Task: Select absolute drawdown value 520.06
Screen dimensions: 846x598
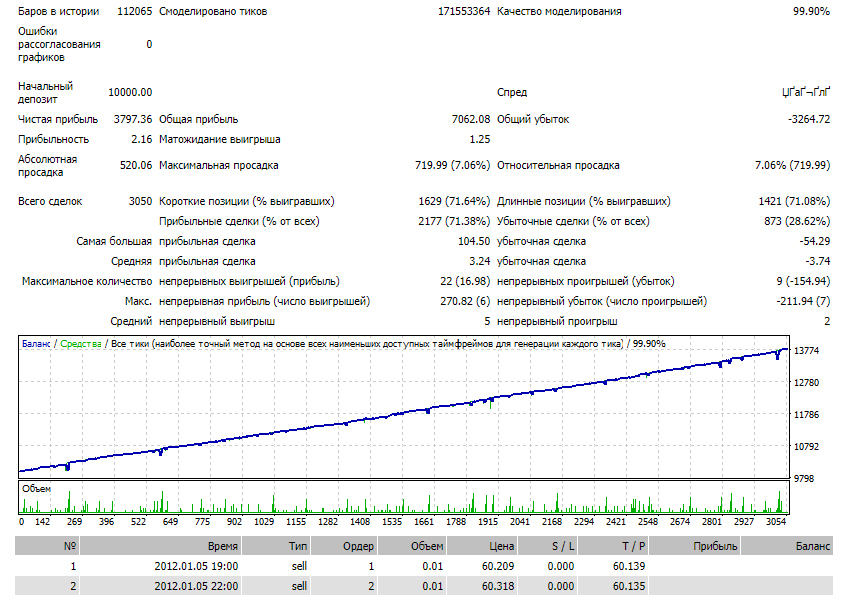Action: pos(136,165)
